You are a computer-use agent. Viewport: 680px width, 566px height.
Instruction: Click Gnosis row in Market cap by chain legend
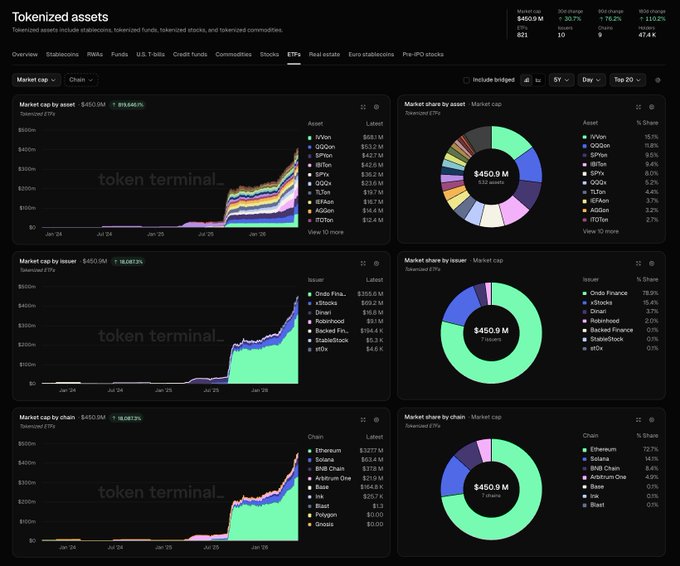click(345, 524)
